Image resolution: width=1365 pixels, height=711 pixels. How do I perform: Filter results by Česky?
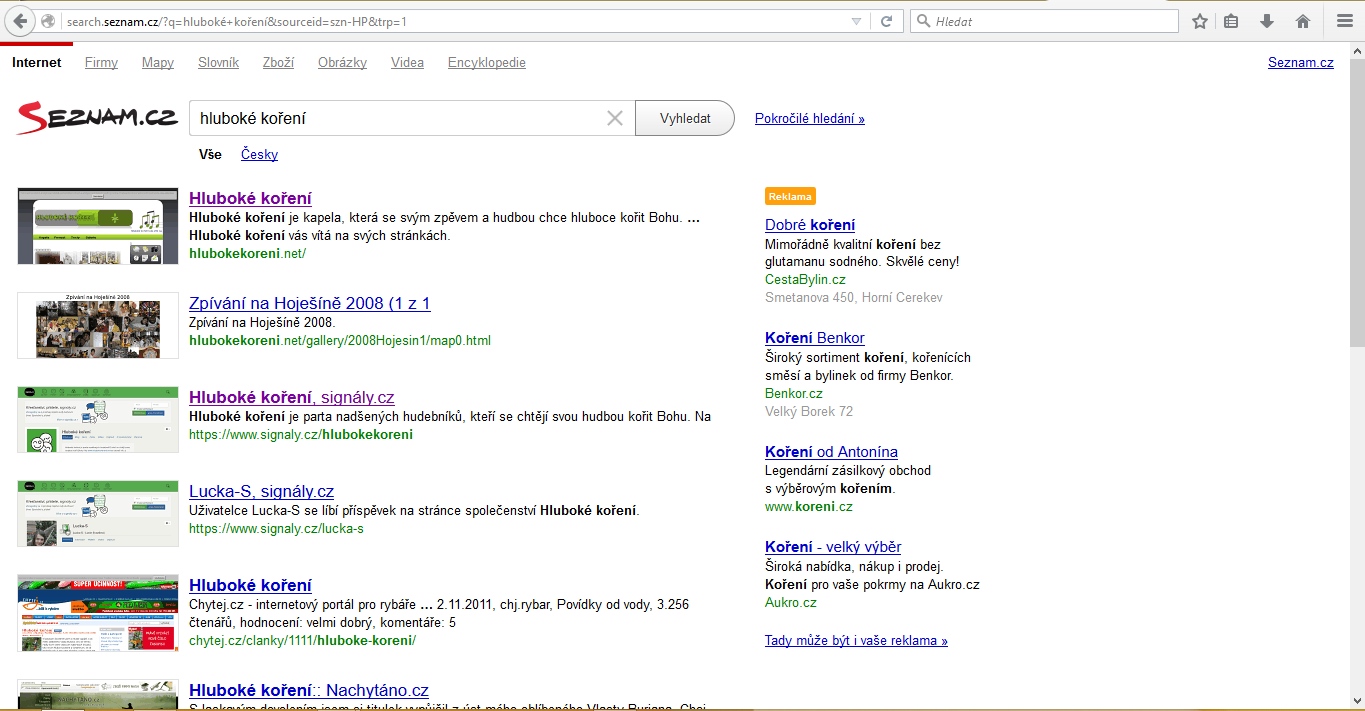(x=259, y=154)
